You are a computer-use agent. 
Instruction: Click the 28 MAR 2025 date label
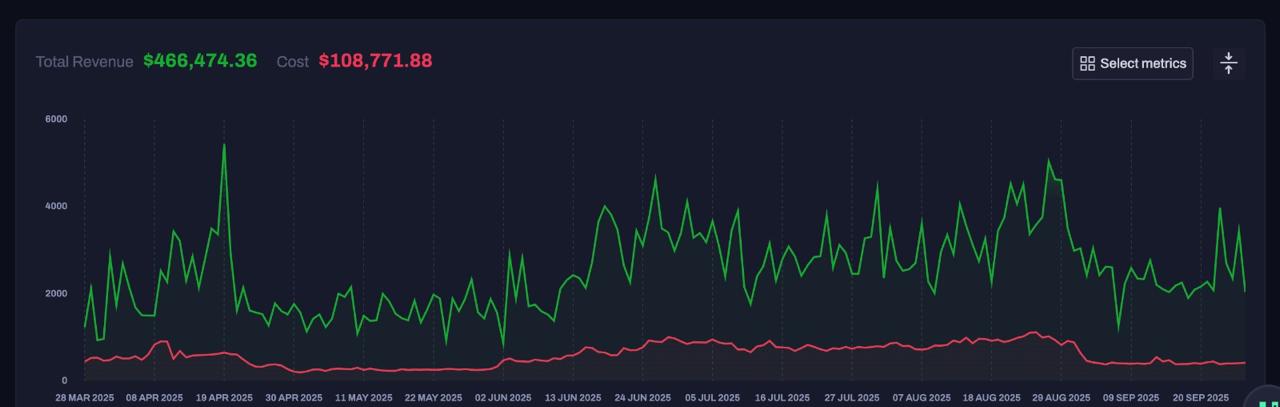(84, 397)
